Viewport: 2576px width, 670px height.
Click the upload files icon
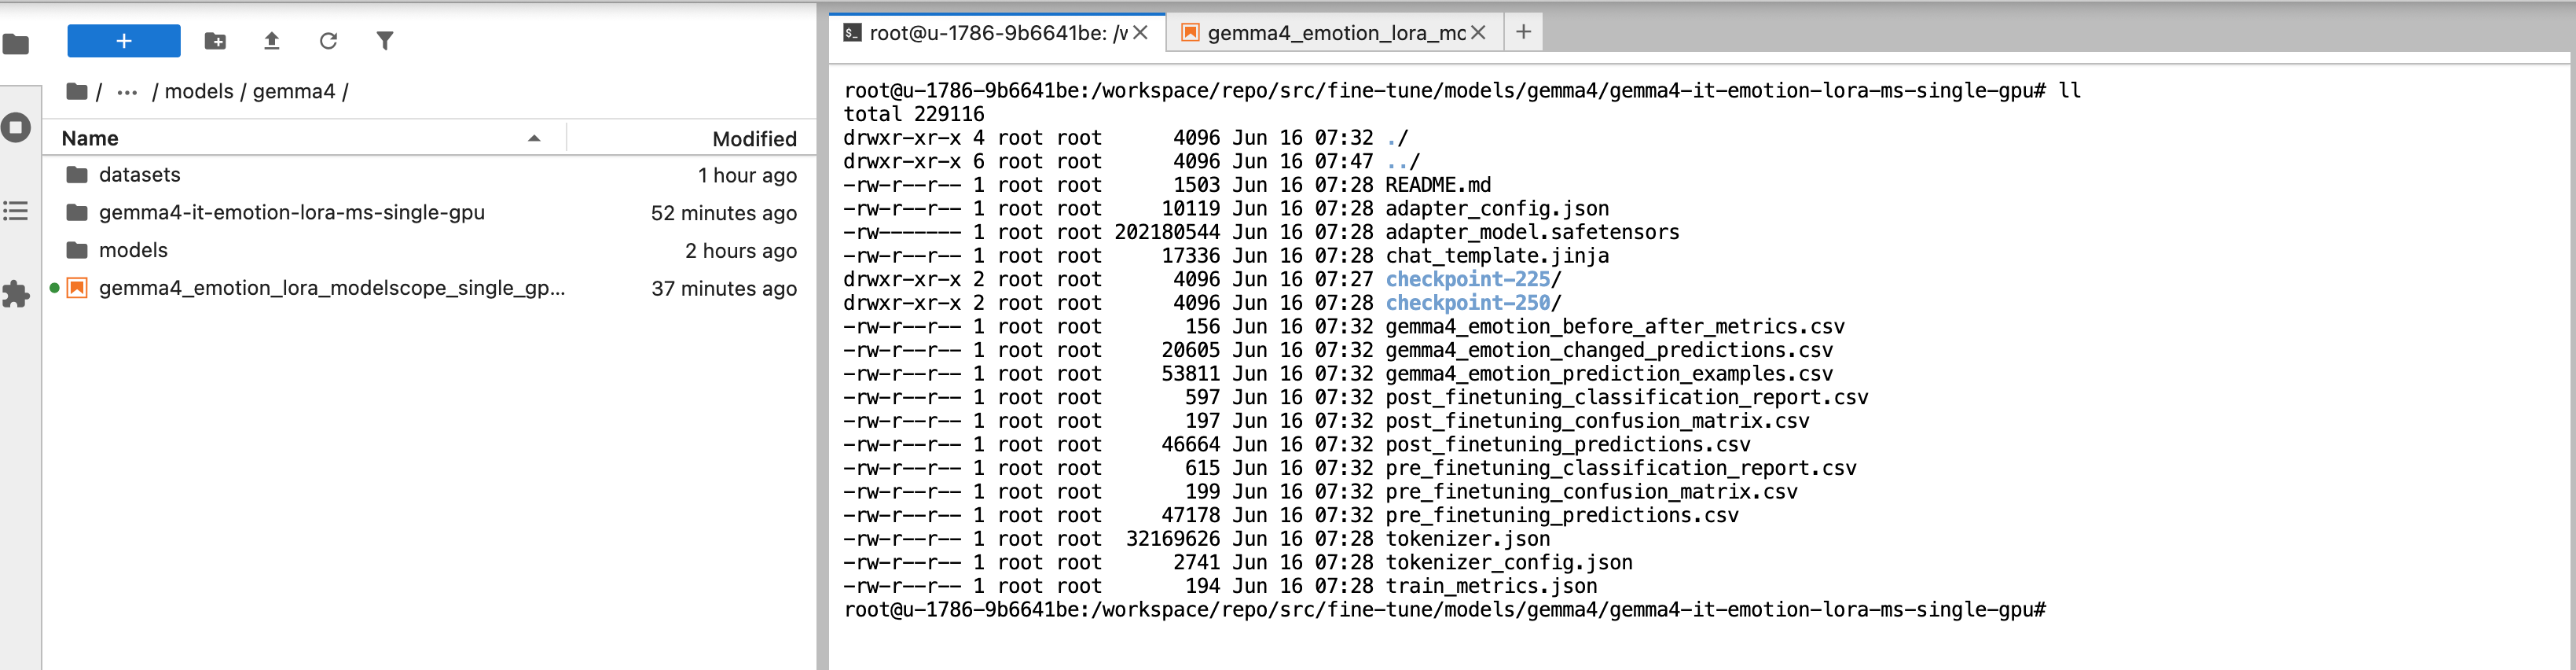(x=271, y=41)
